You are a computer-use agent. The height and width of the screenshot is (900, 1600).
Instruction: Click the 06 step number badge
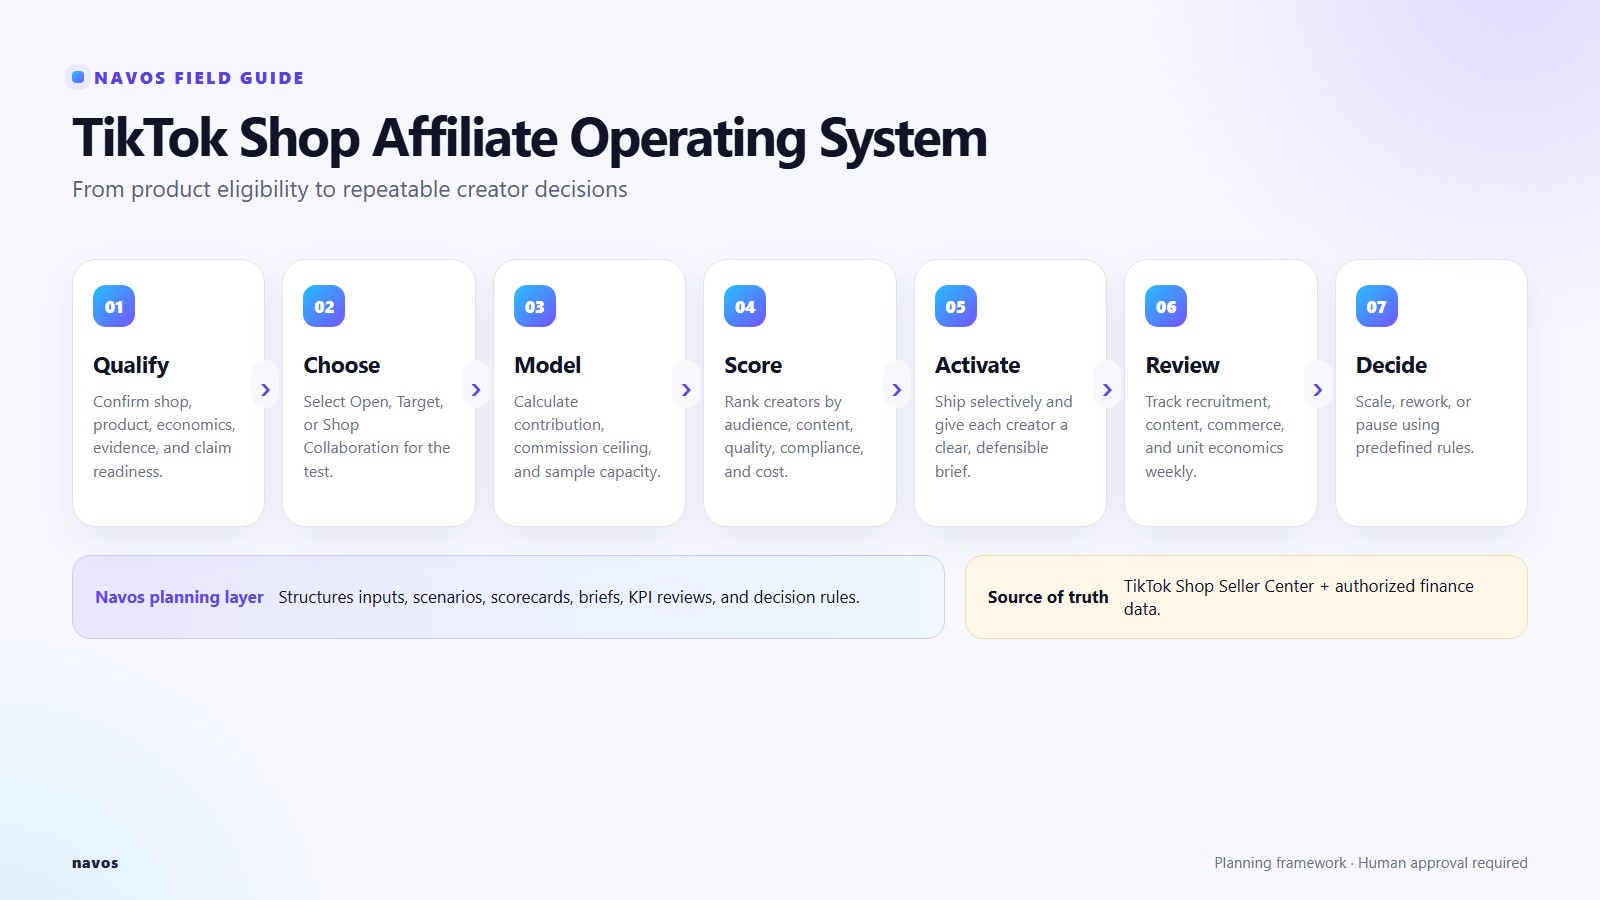coord(1166,307)
